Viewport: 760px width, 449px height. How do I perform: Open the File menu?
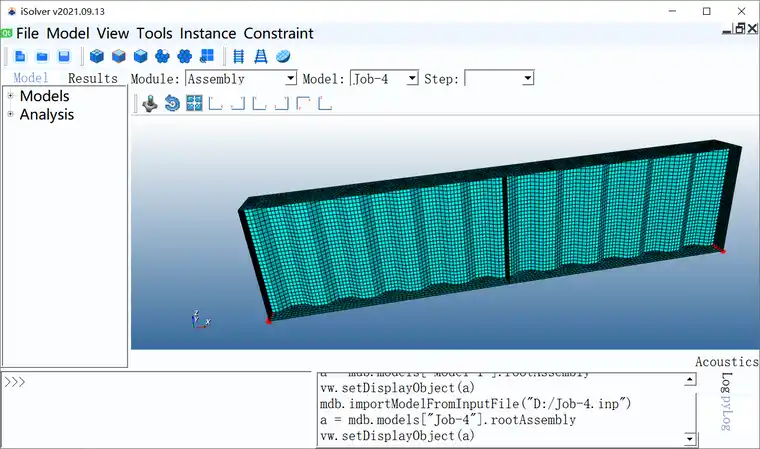(x=27, y=33)
